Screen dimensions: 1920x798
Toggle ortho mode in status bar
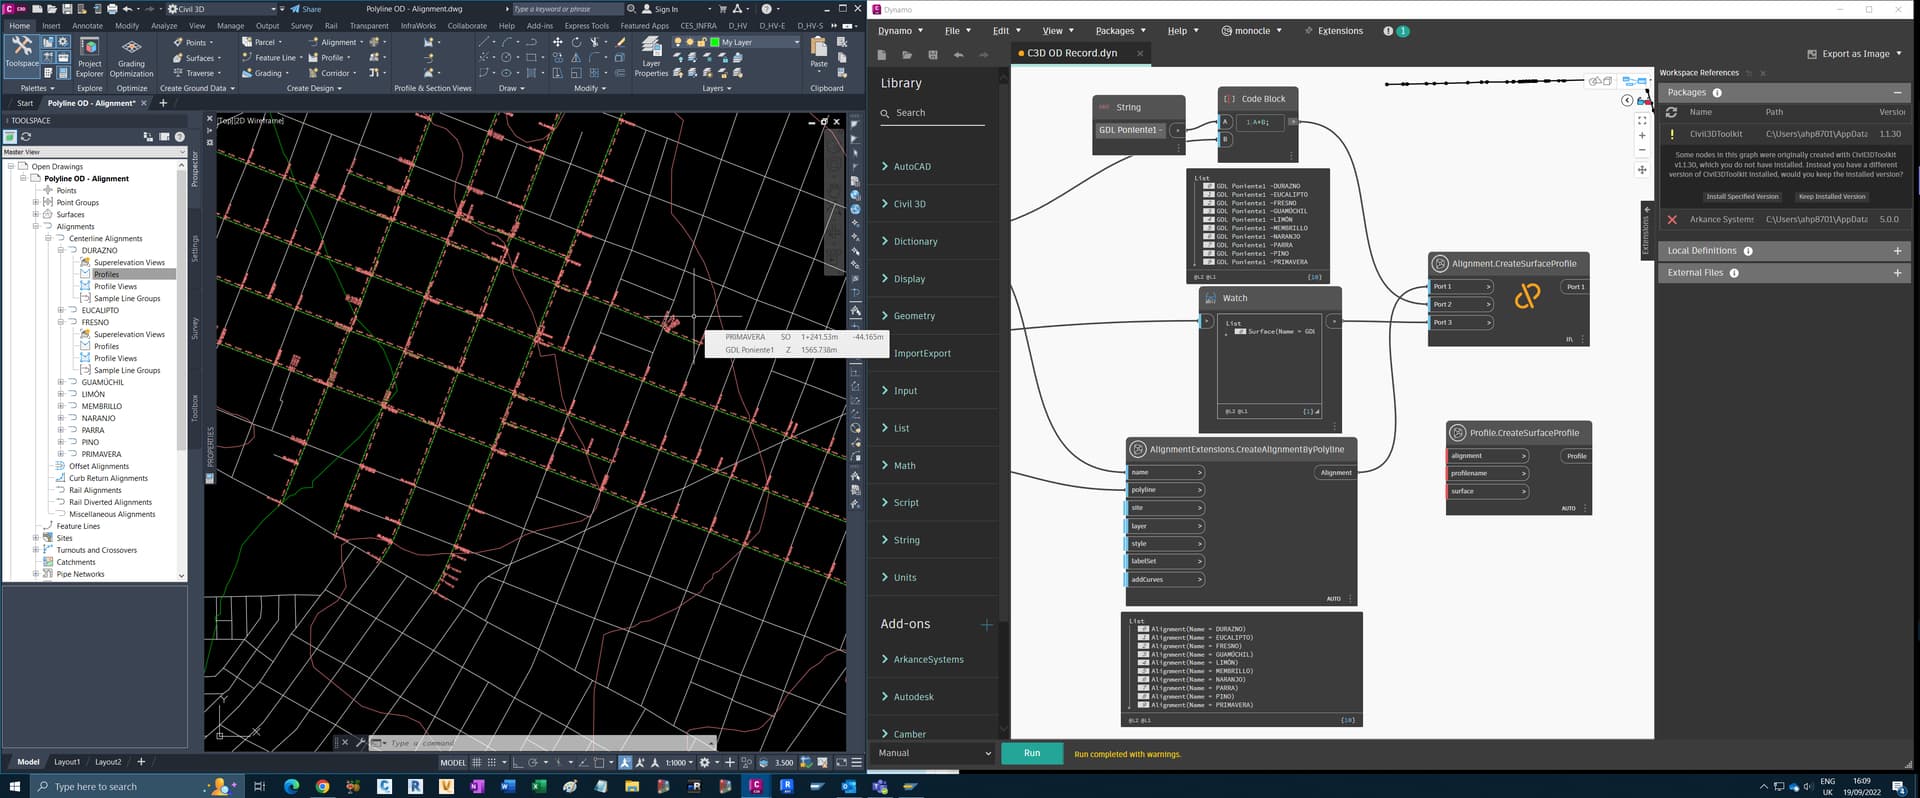[x=518, y=763]
